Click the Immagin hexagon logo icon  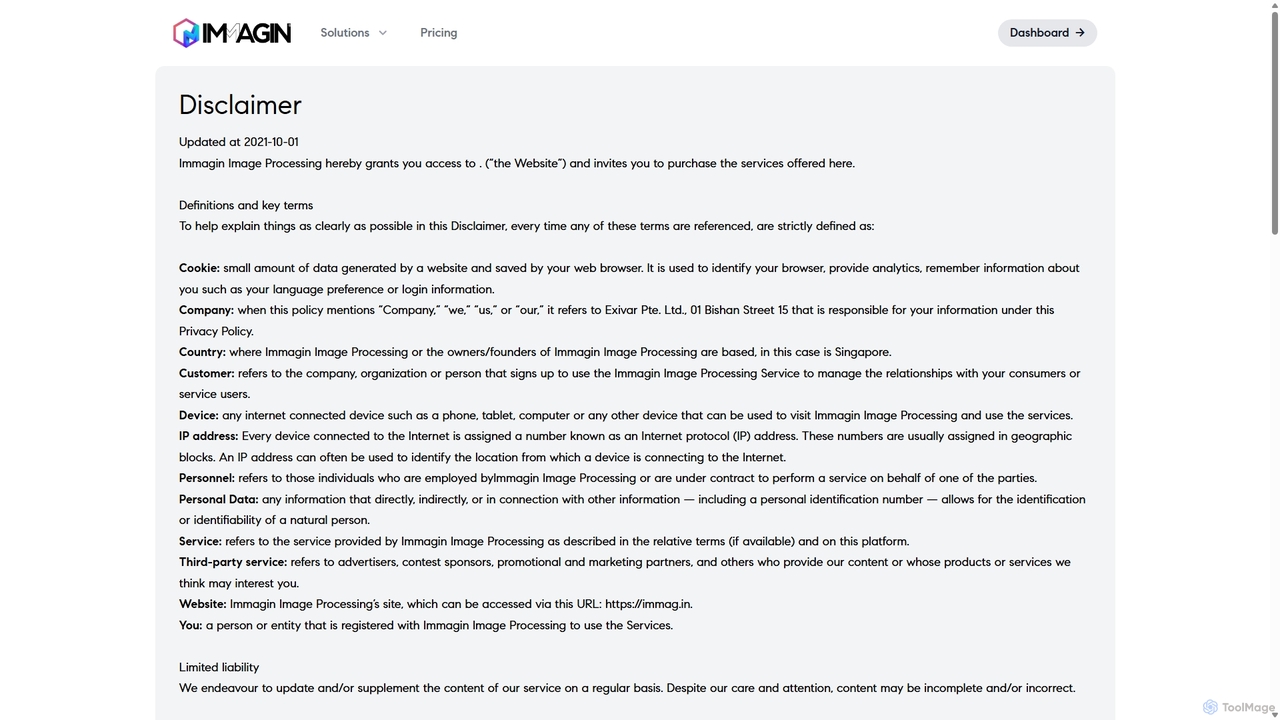pyautogui.click(x=186, y=33)
